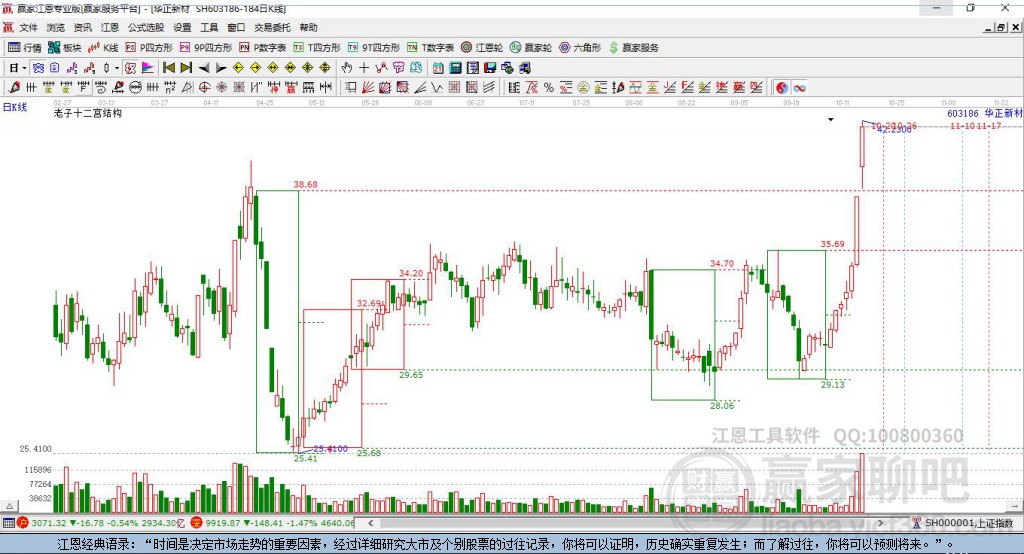This screenshot has width=1024, height=554.
Task: Open the 板块 sector view
Action: (x=64, y=48)
